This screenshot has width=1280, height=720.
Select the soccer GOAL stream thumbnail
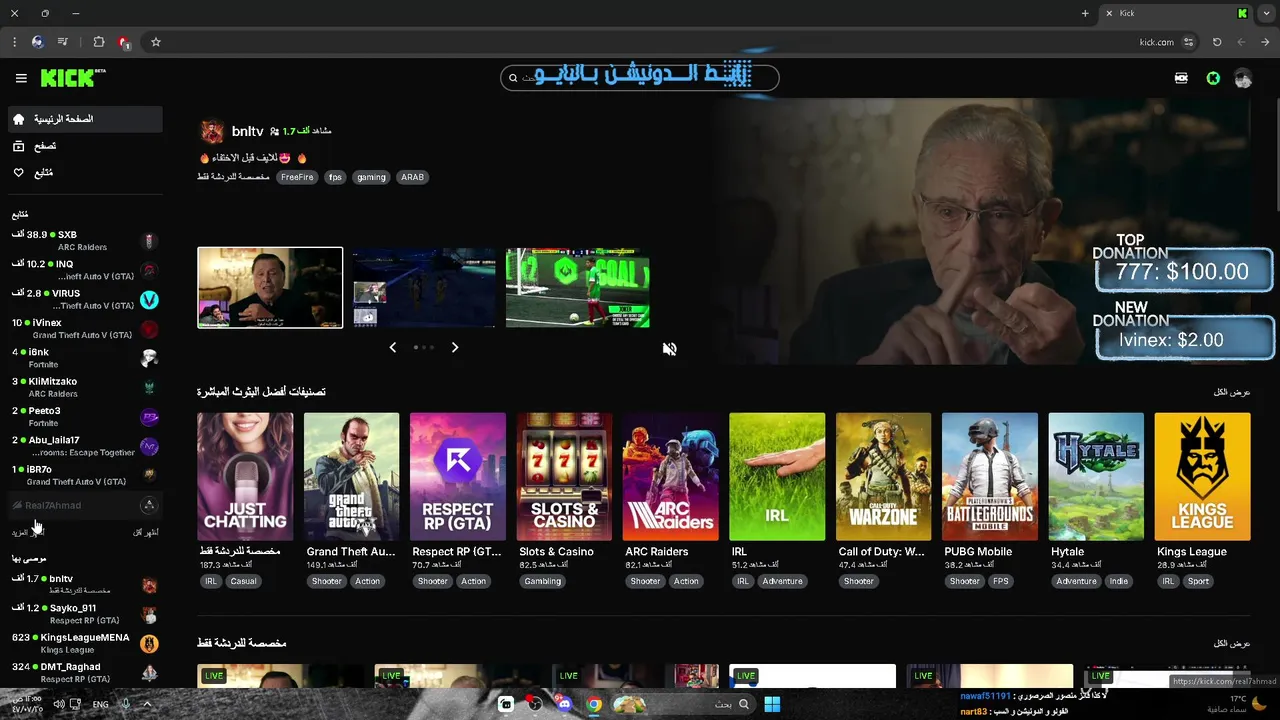[x=578, y=288]
